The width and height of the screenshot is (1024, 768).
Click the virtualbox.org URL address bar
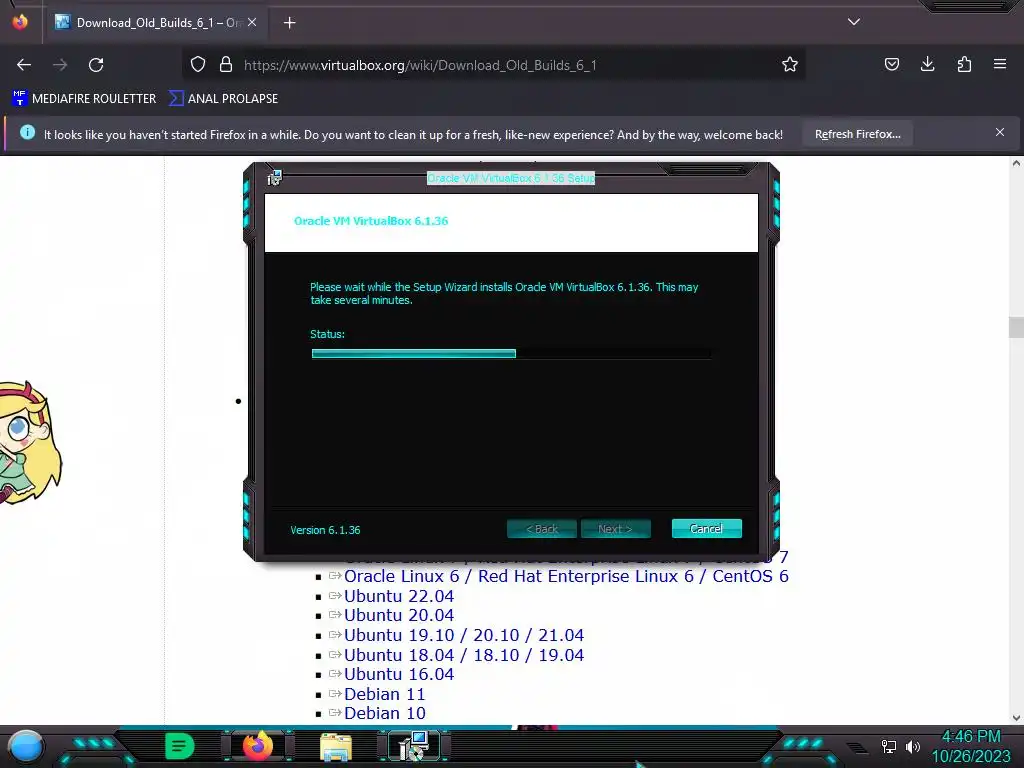coord(496,65)
